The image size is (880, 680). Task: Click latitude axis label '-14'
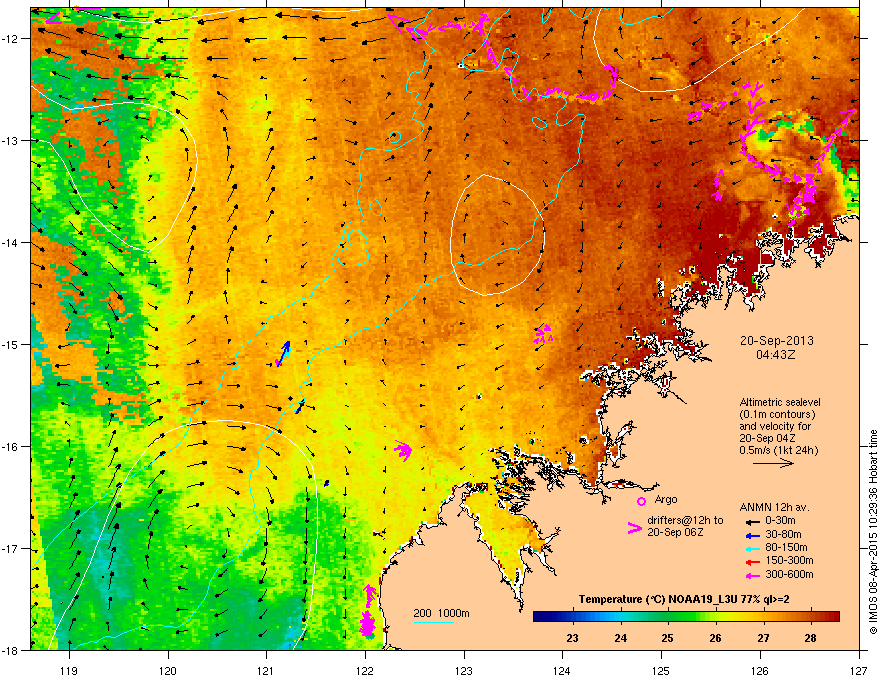click(11, 243)
